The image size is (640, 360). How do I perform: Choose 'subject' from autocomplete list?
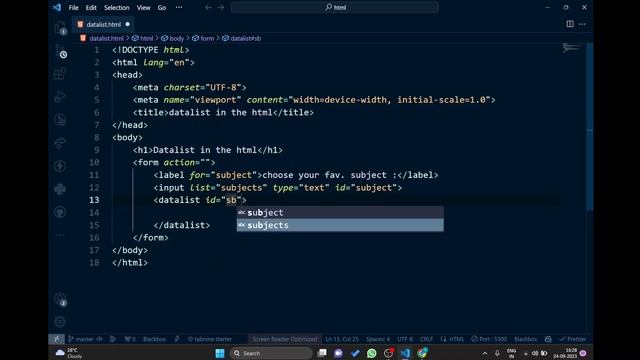[340, 212]
